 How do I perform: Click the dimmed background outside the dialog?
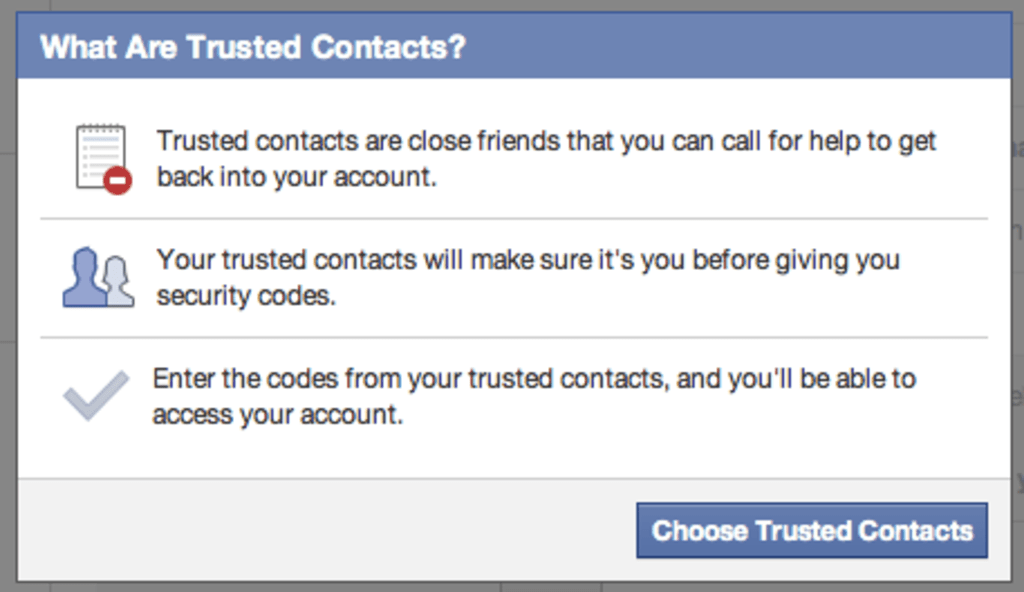point(8,294)
